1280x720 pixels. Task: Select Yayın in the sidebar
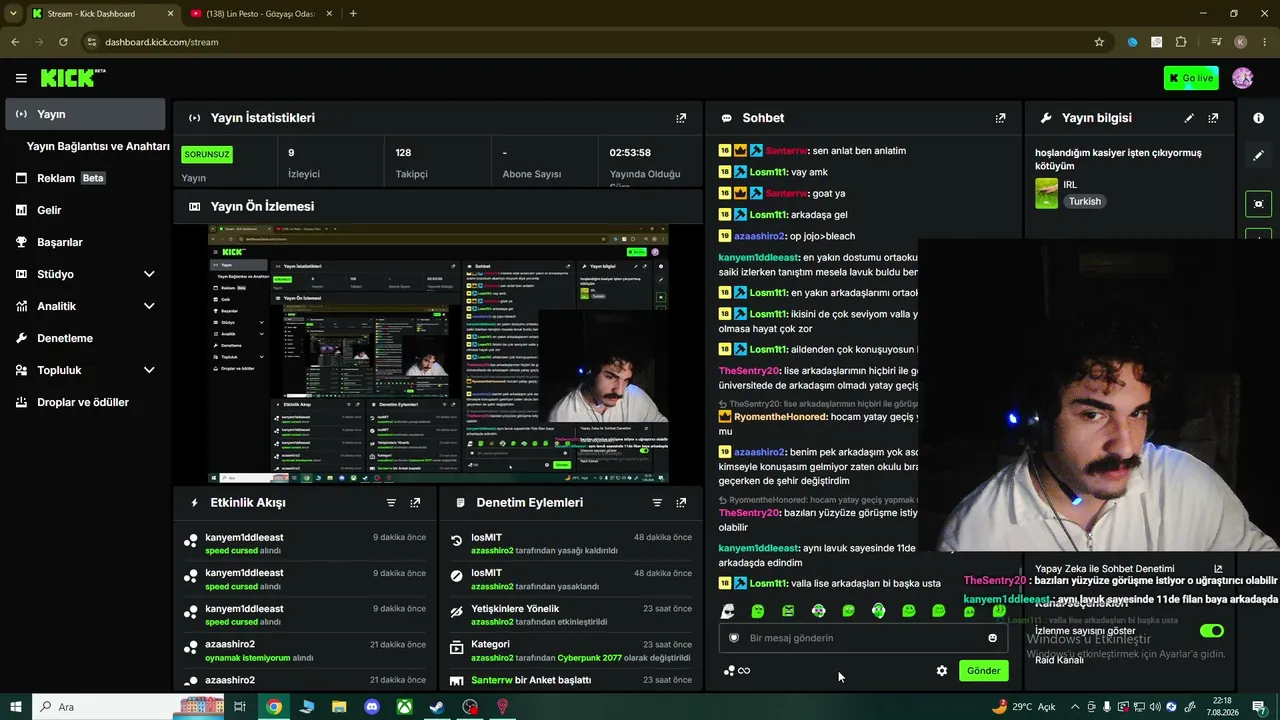point(85,114)
